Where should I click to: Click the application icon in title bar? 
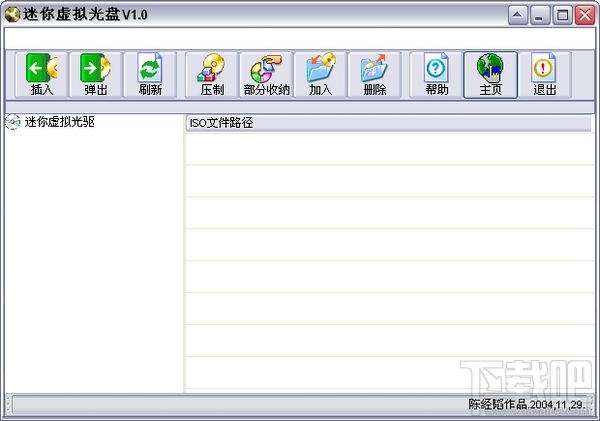coord(12,15)
